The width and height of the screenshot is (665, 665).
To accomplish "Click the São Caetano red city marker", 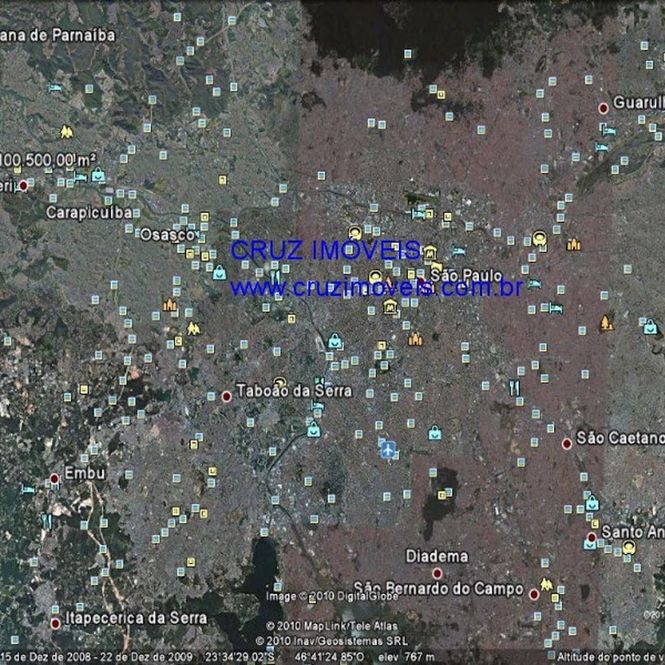I will (x=567, y=444).
